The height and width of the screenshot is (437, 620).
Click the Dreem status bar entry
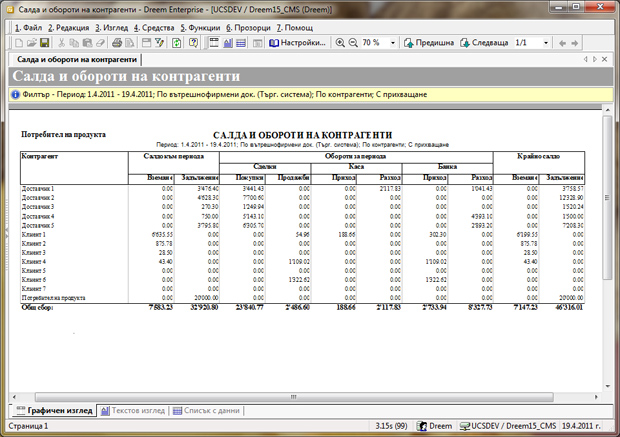[x=435, y=426]
